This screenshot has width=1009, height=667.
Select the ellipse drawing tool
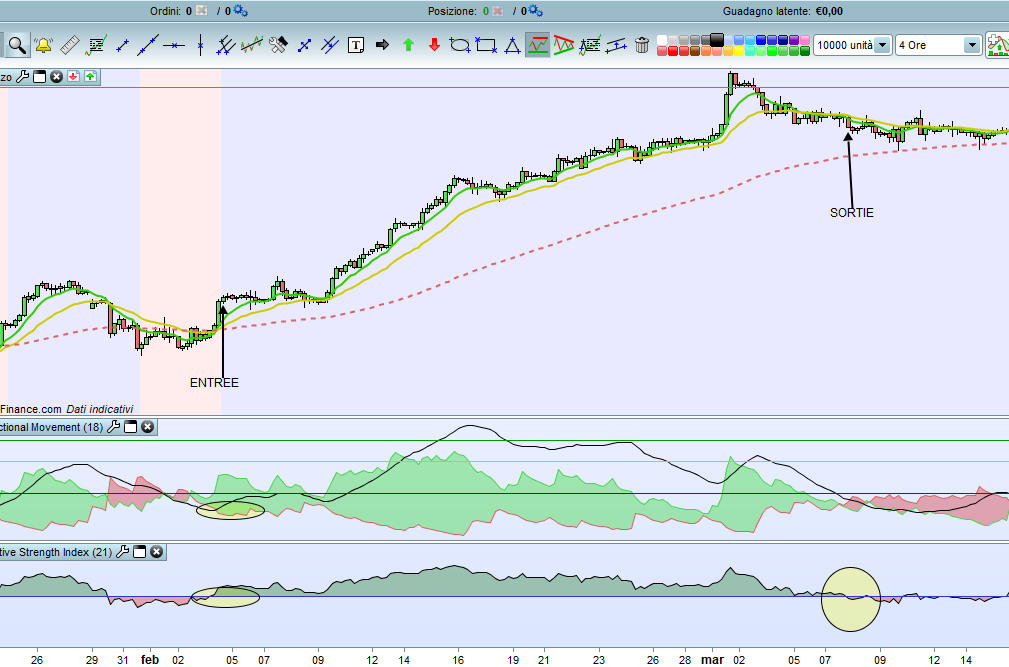[x=459, y=45]
